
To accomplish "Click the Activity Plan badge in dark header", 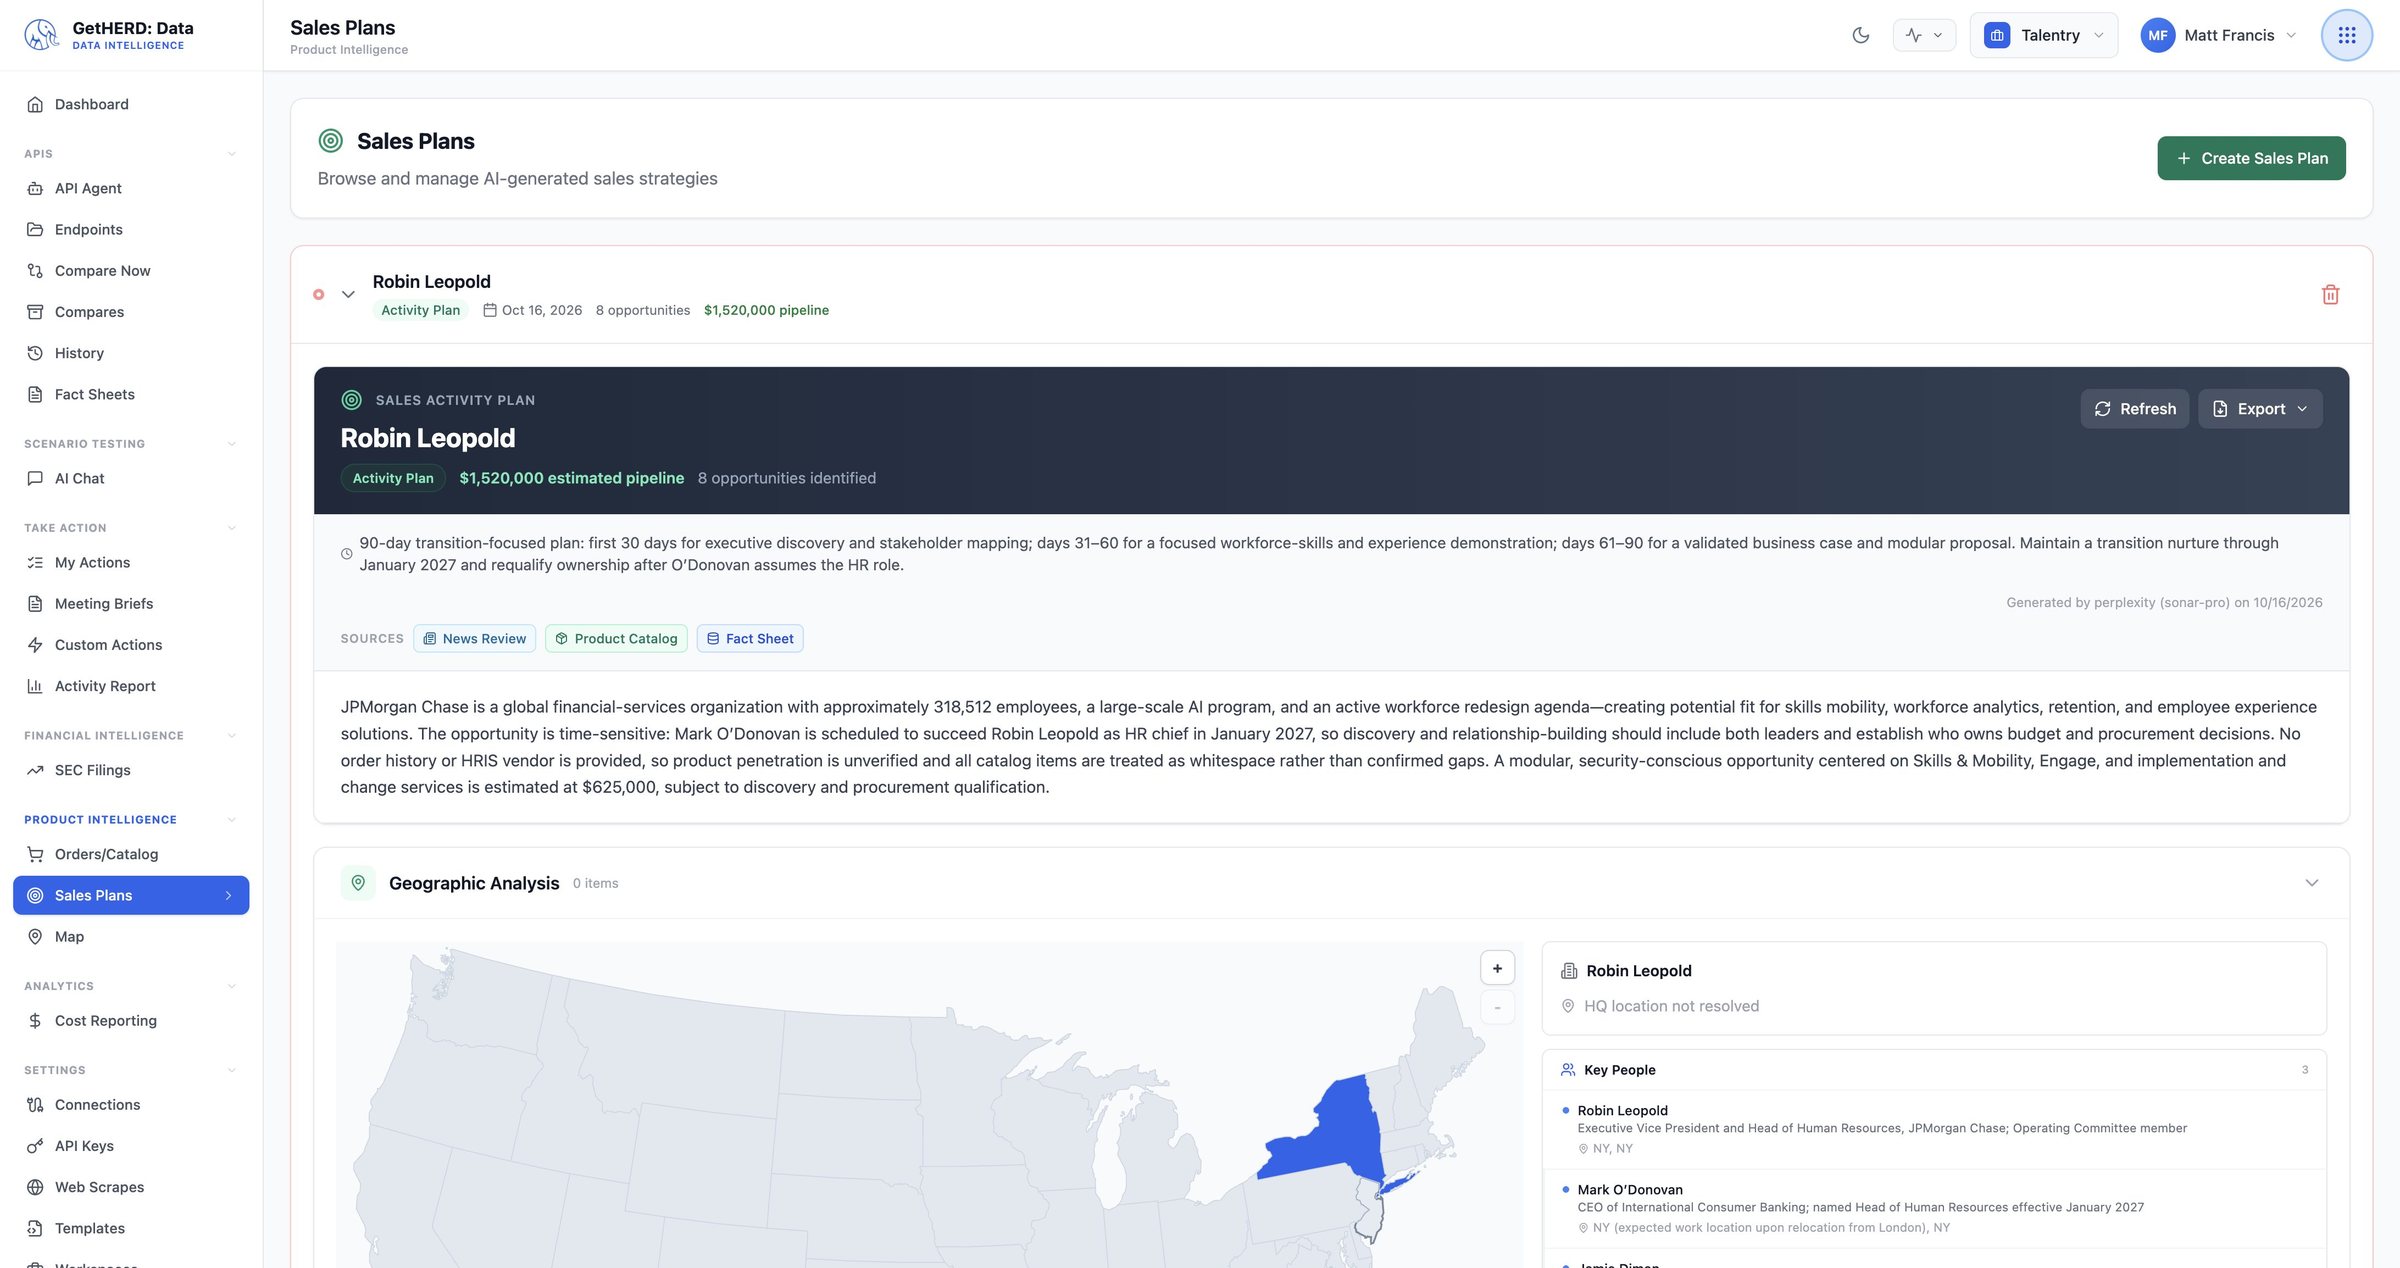I will [x=393, y=478].
